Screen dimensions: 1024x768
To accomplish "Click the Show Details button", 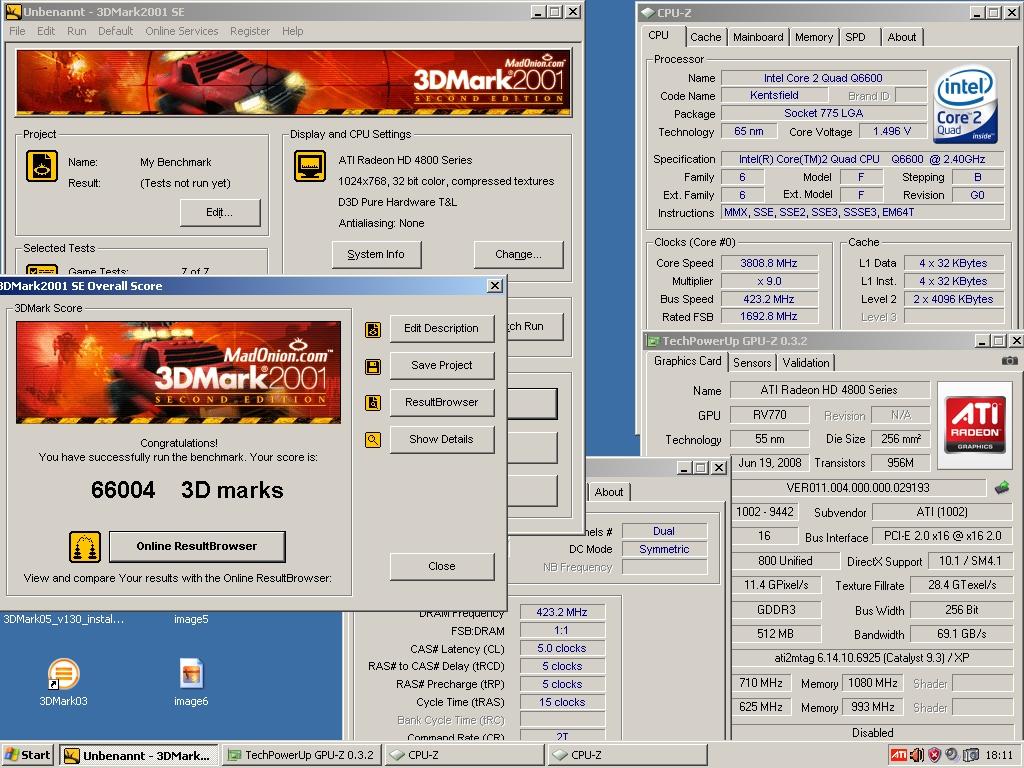I will (441, 440).
